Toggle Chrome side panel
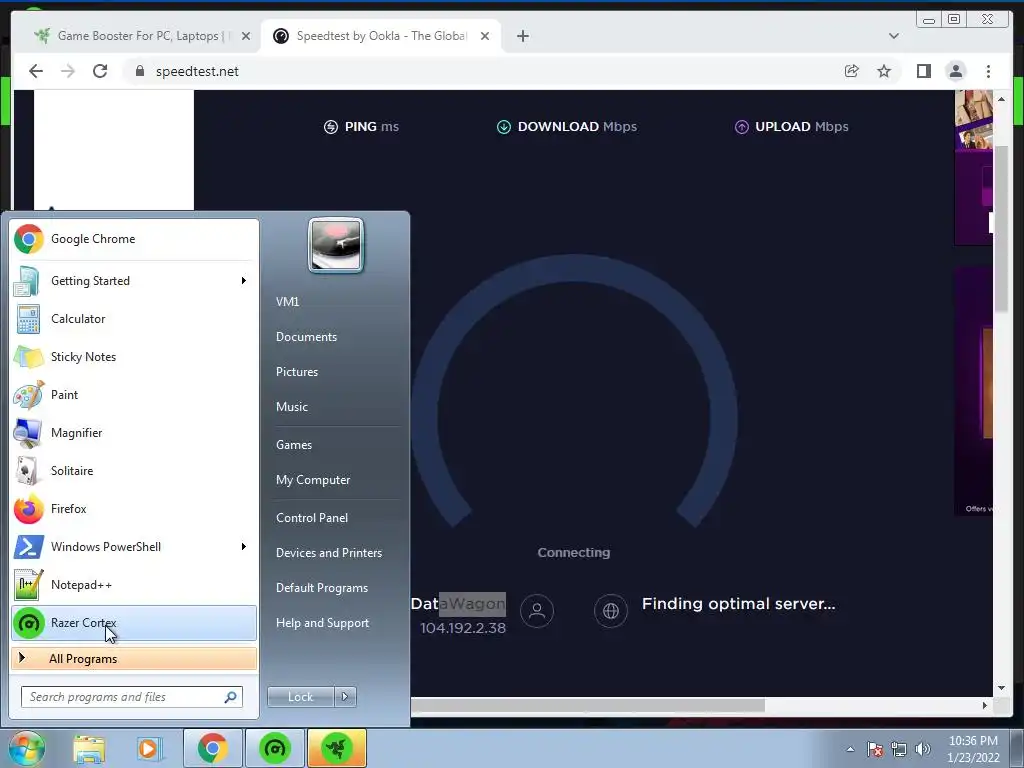1024x768 pixels. (923, 71)
